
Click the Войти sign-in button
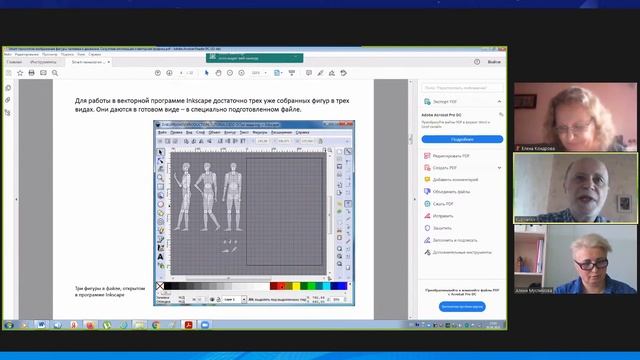494,62
